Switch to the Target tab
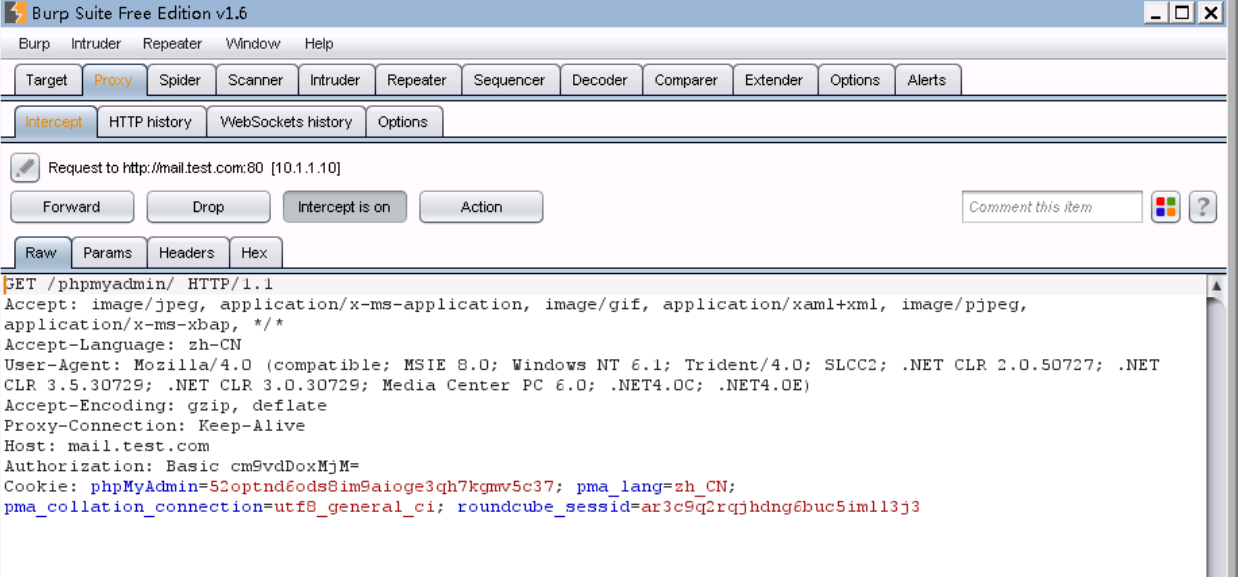The image size is (1238, 577). click(47, 80)
